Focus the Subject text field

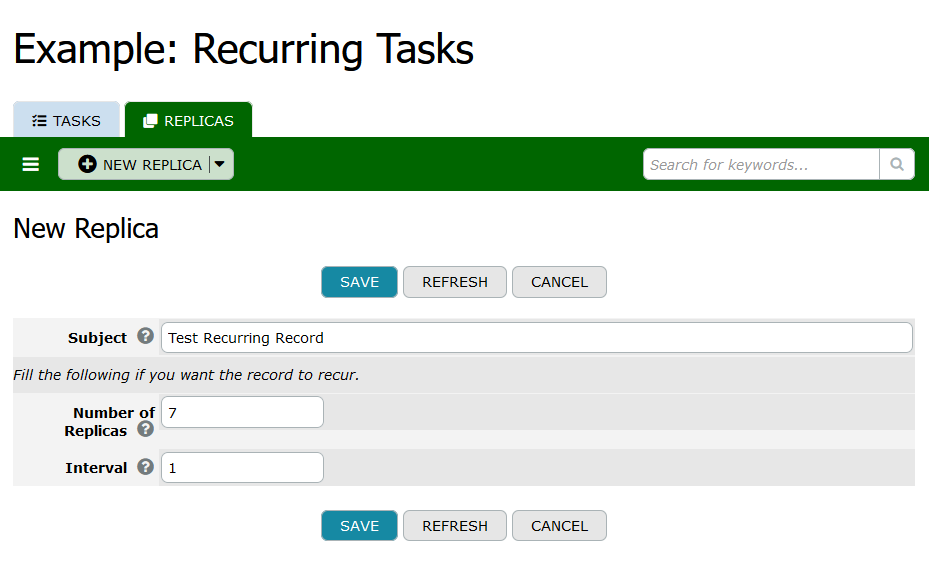(x=536, y=338)
